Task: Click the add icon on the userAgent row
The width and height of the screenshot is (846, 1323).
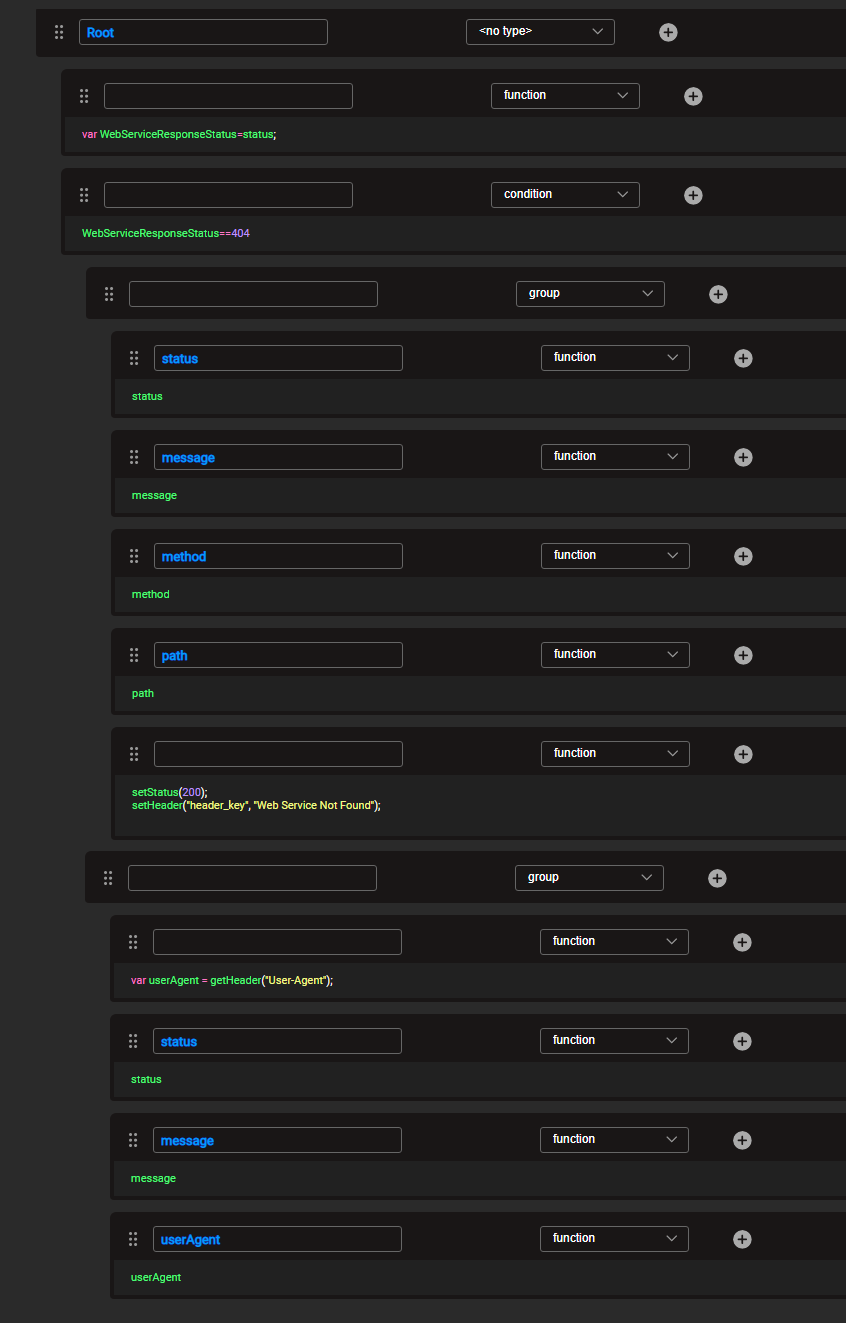Action: pos(742,1239)
